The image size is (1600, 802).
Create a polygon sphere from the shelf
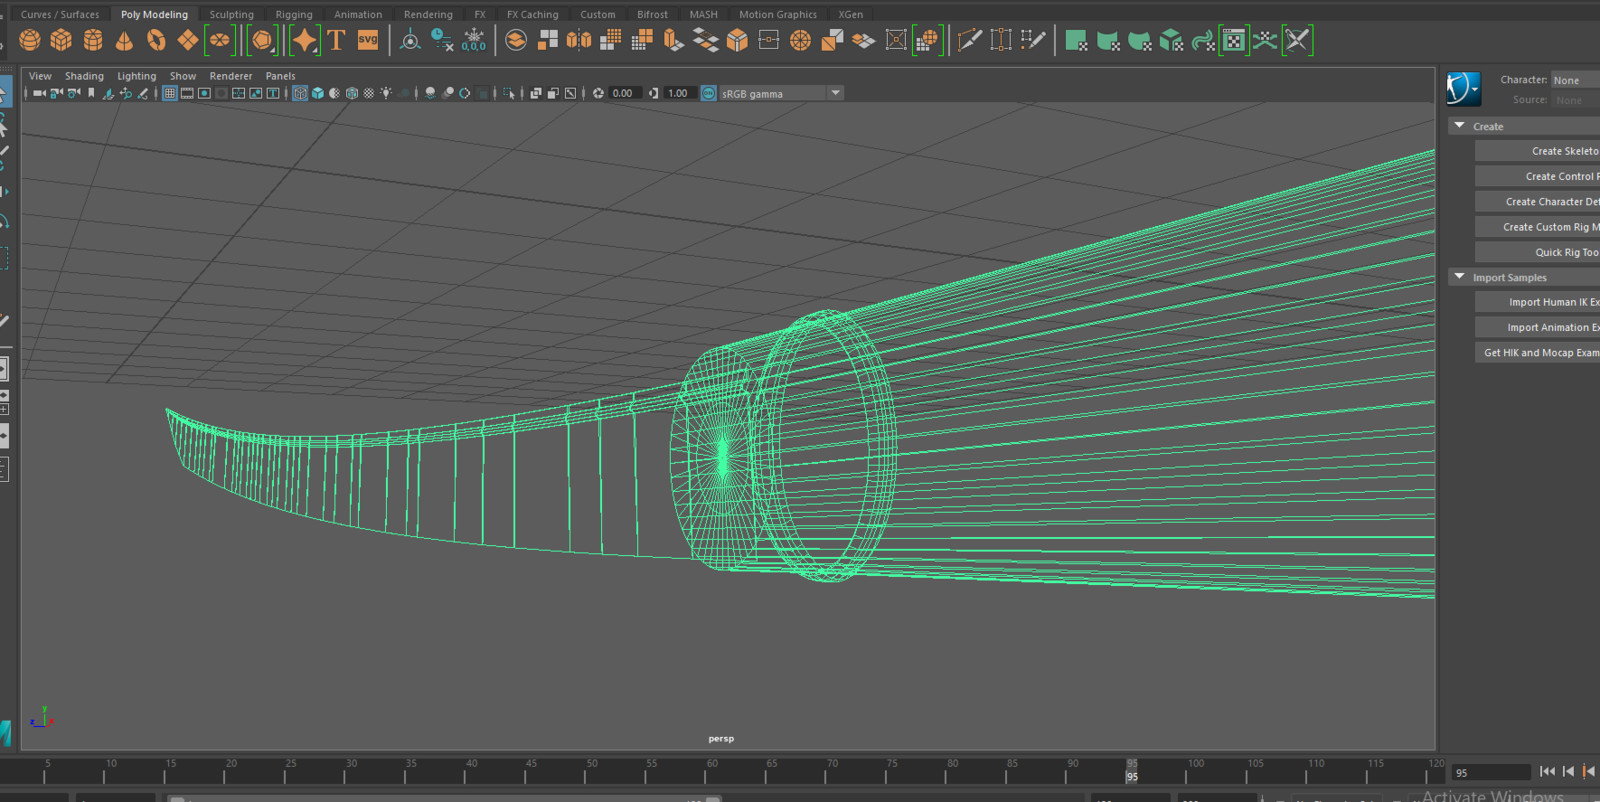point(30,40)
